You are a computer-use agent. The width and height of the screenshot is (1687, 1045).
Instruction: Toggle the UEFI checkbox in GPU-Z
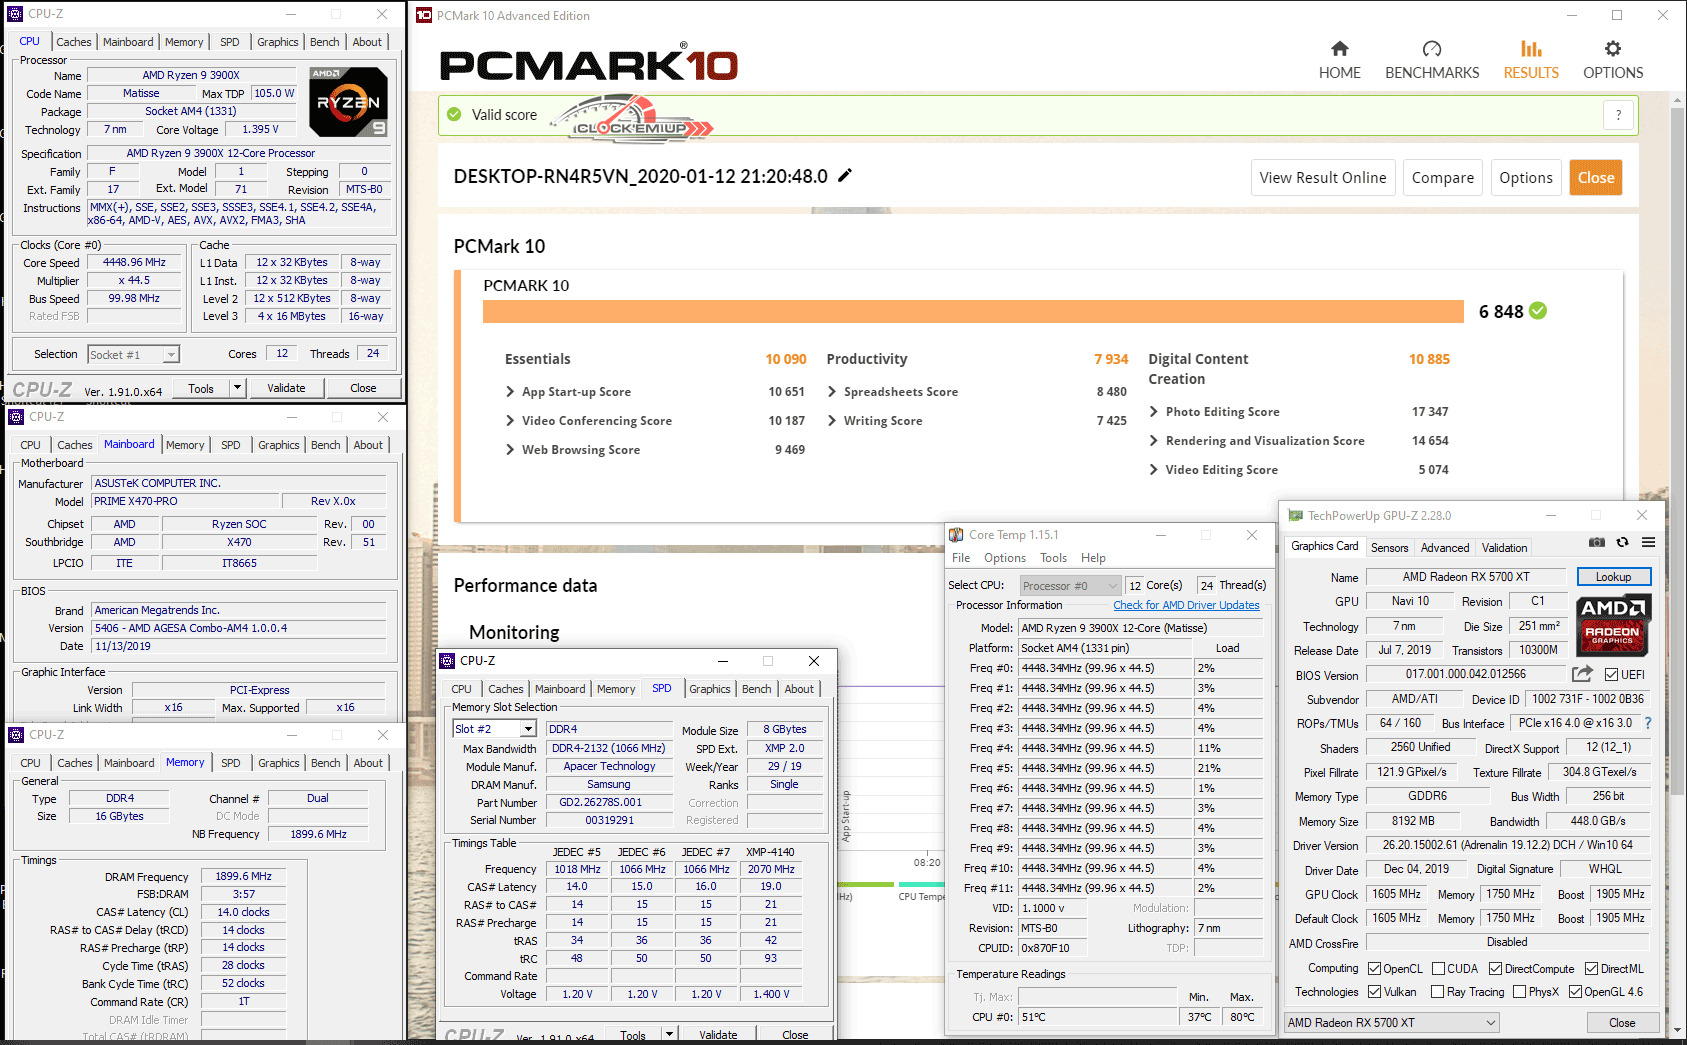[1611, 675]
